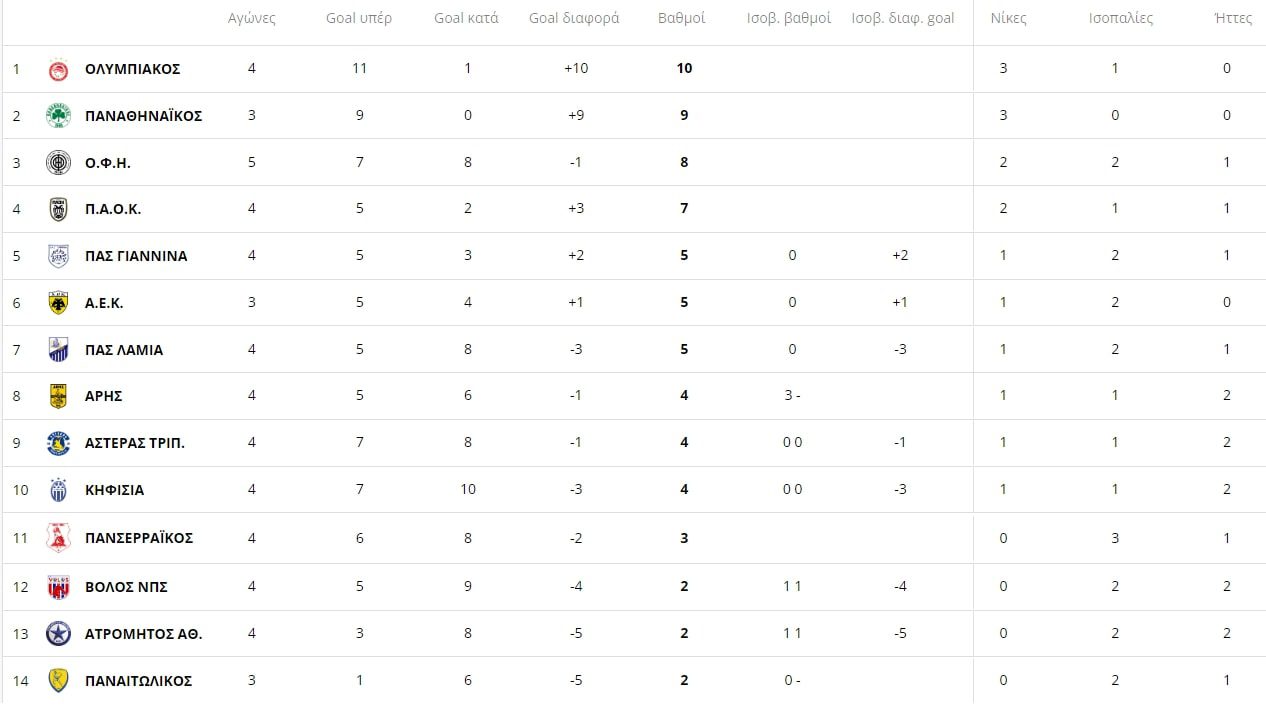Click the Νίκες column header
The image size is (1266, 720).
tap(1008, 18)
